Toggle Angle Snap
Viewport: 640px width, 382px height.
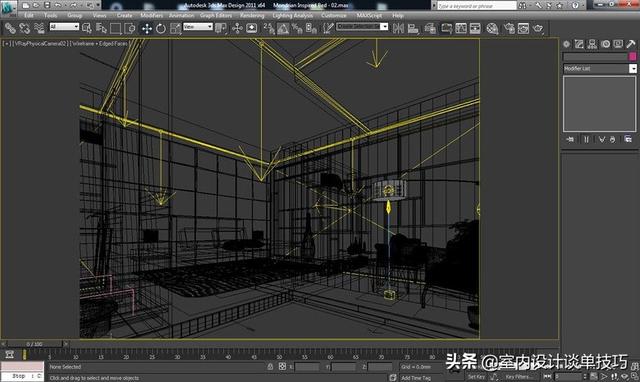[283, 28]
